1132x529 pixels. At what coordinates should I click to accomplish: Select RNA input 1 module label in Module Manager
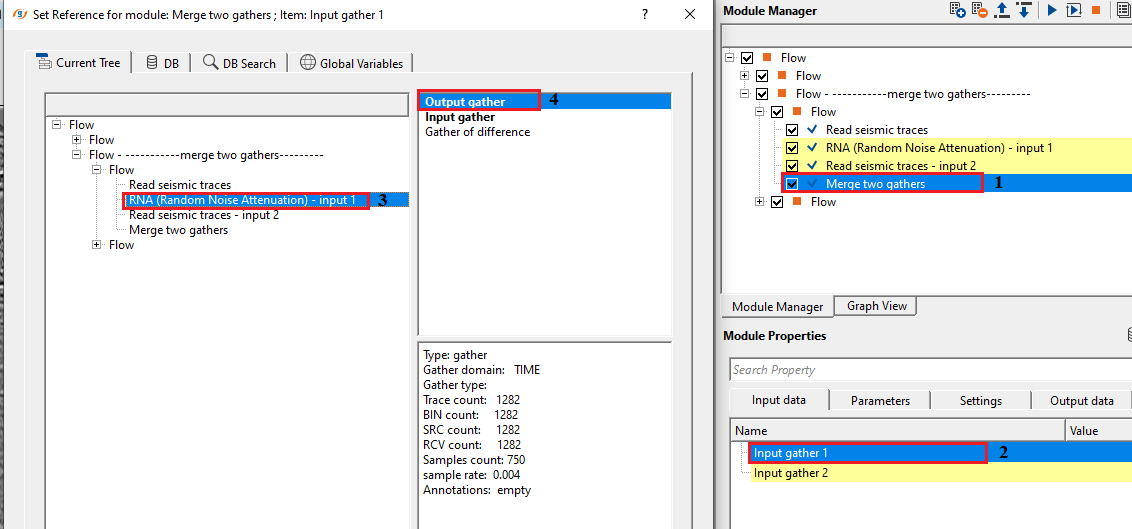pos(939,148)
